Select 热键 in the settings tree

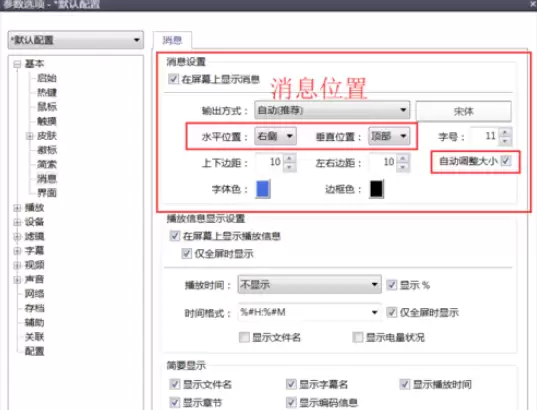[47, 92]
